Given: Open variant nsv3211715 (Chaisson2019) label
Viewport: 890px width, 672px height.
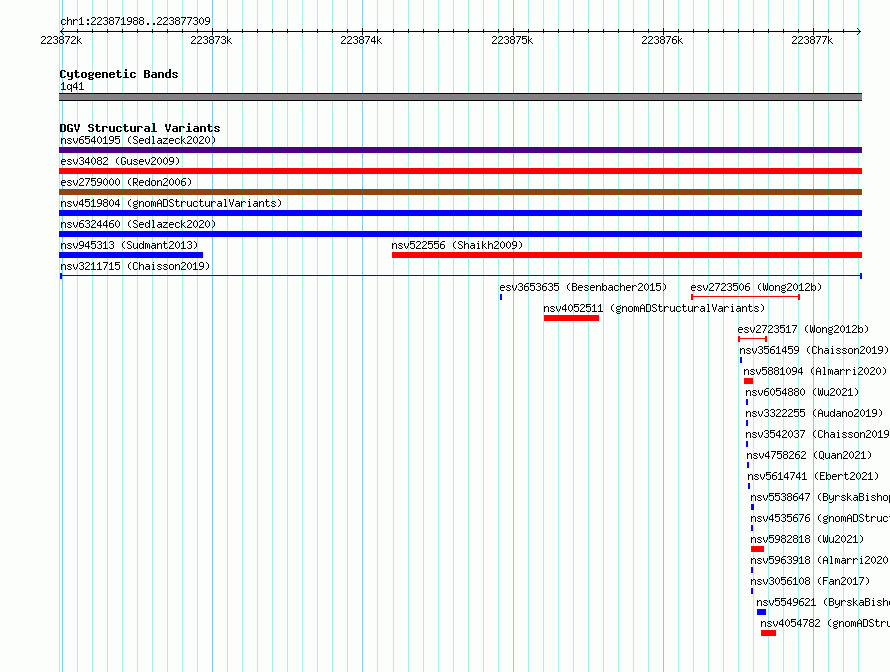Looking at the screenshot, I should click(135, 266).
